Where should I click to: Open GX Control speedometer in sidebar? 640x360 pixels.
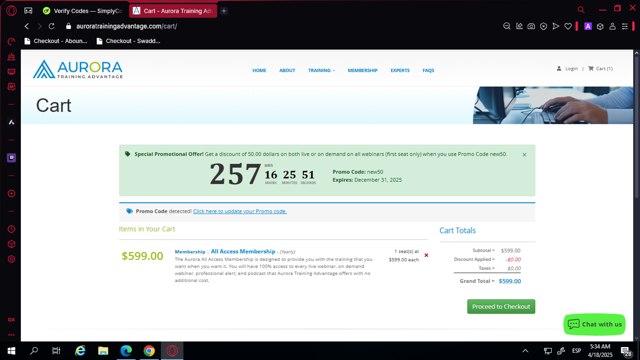coord(11,42)
